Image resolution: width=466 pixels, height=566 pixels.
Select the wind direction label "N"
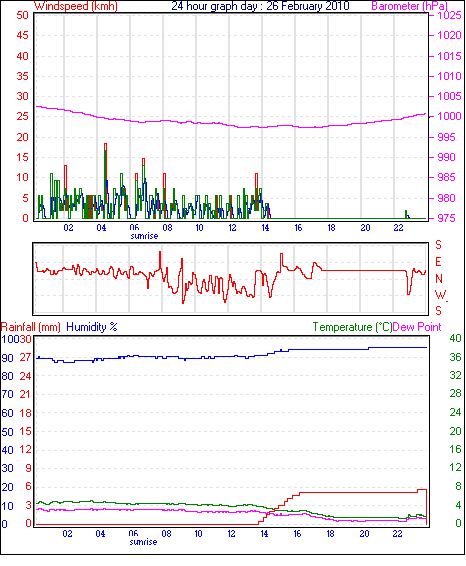tap(439, 279)
